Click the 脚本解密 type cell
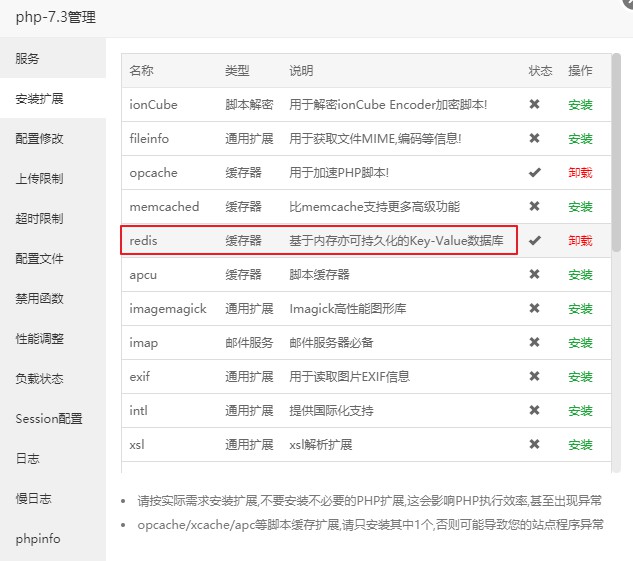 [x=249, y=105]
